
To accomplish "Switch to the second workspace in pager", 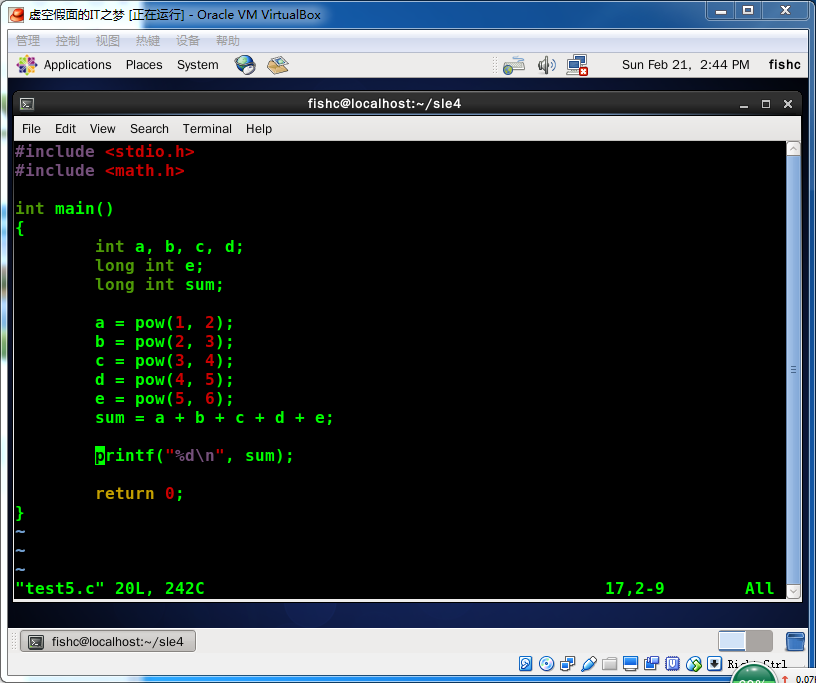I will [x=759, y=641].
